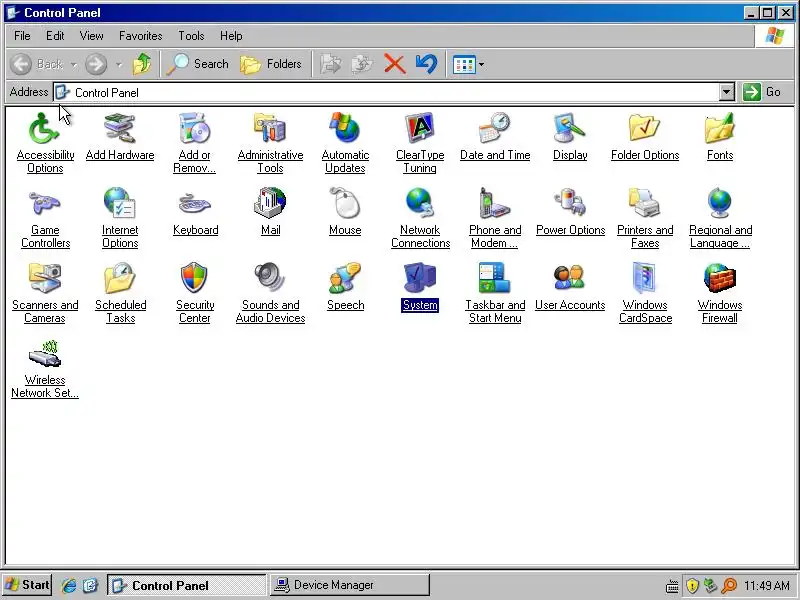Expand the Forward history dropdown arrow
The image size is (800, 600).
[x=119, y=64]
